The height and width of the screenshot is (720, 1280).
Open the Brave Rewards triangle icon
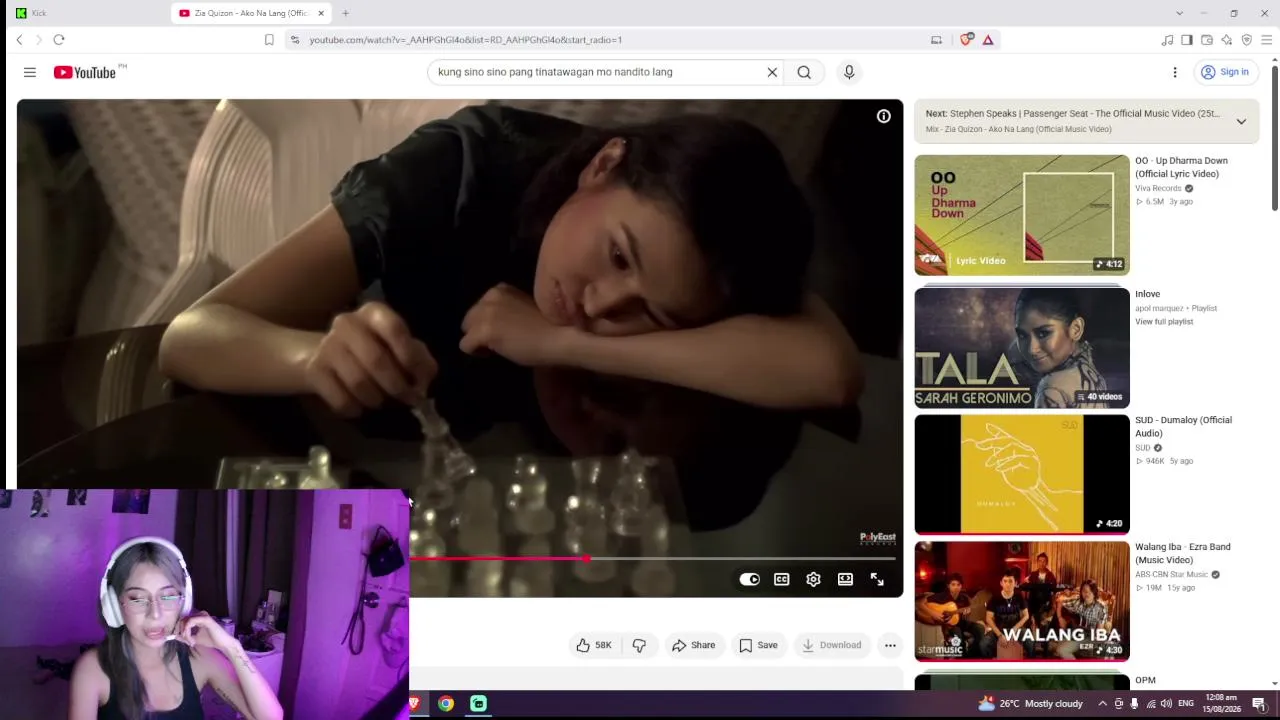tap(988, 40)
